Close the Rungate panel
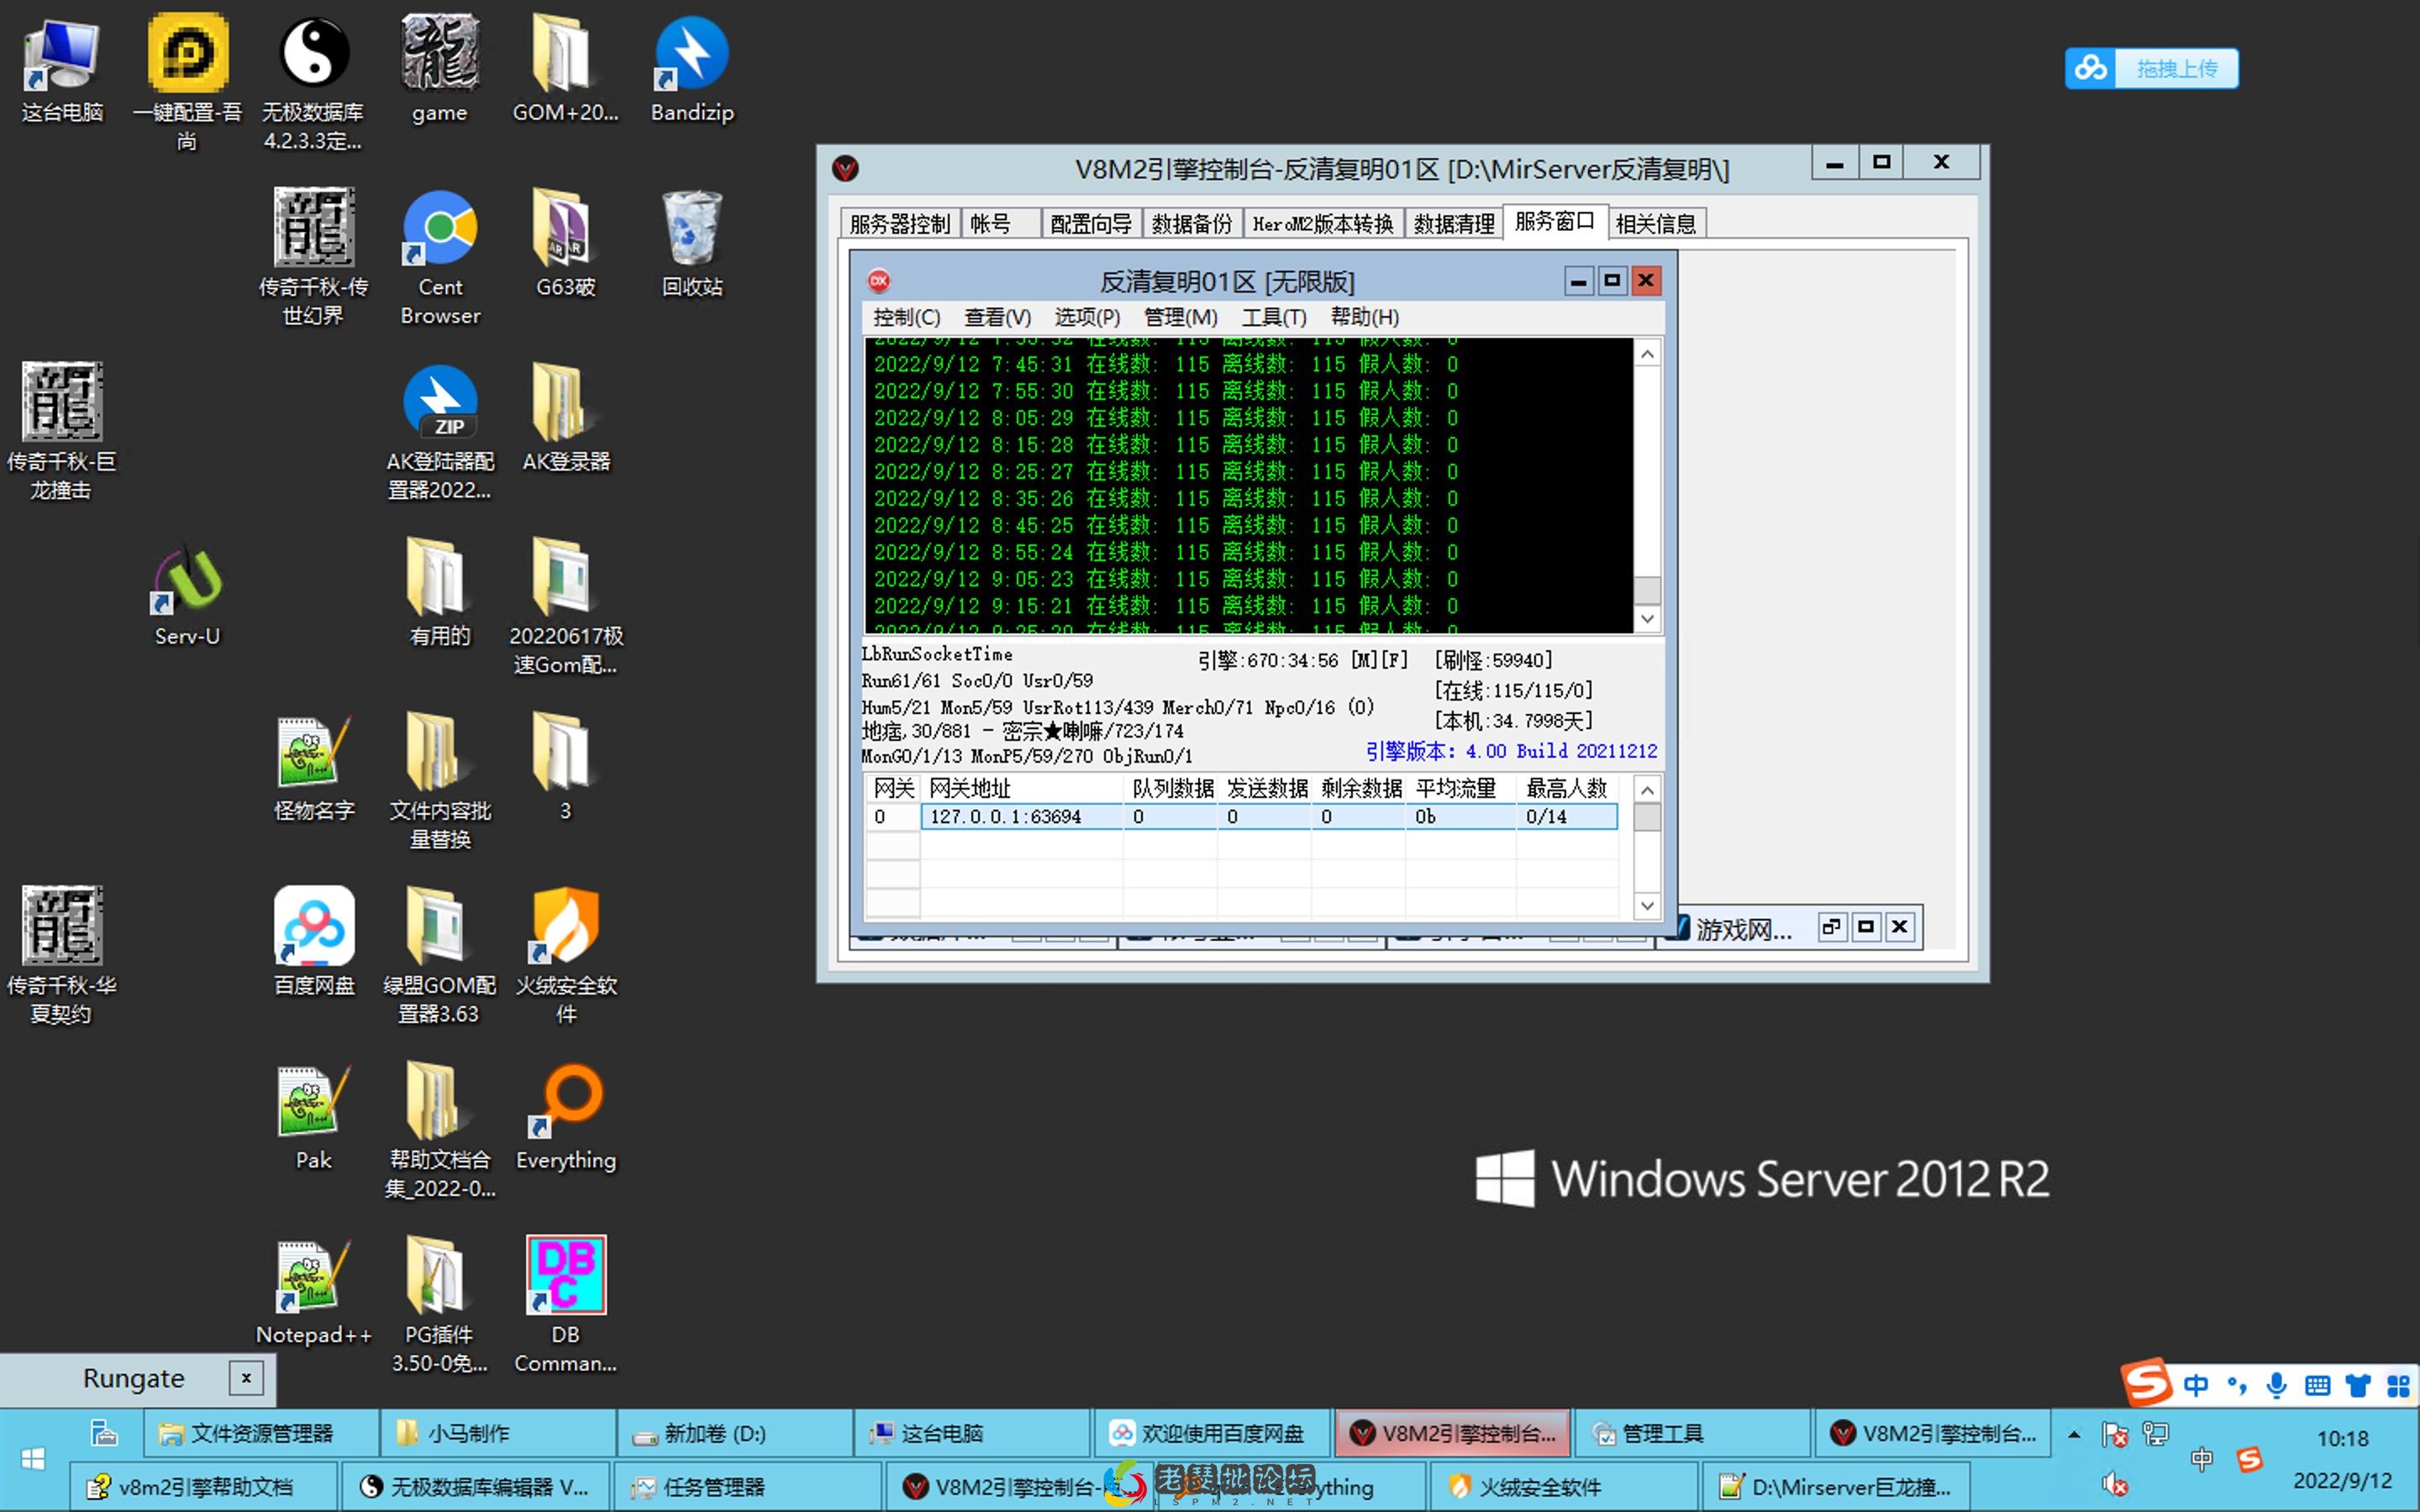This screenshot has height=1512, width=2420. (246, 1378)
